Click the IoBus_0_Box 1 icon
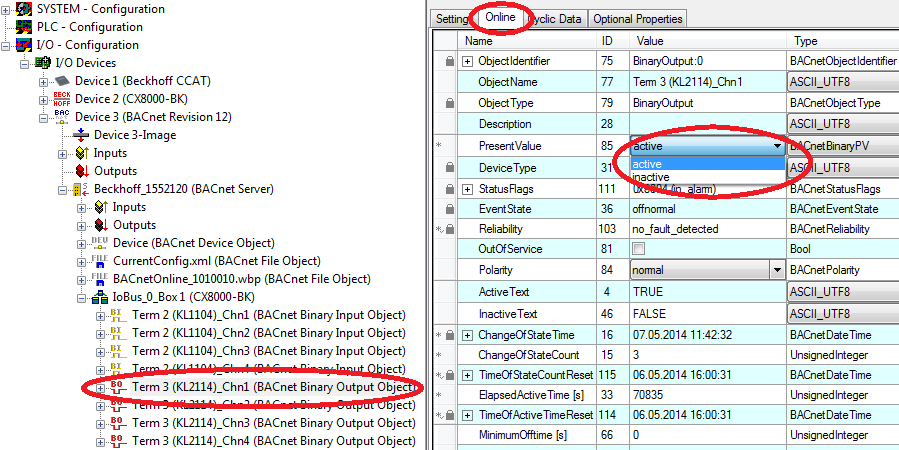The width and height of the screenshot is (899, 450). tap(100, 297)
